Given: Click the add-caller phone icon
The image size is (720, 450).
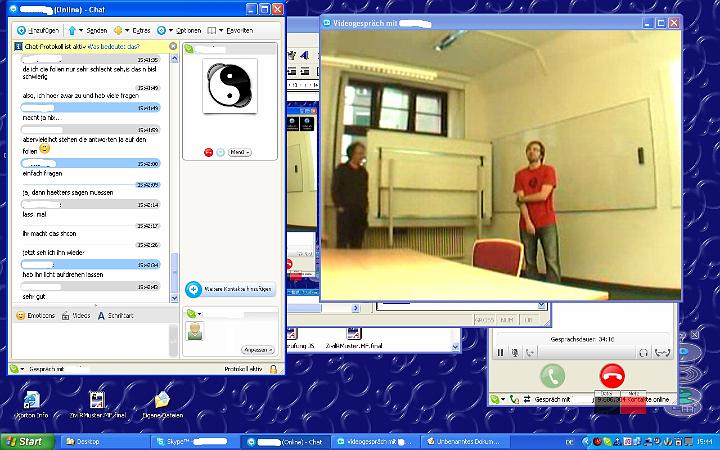Looking at the screenshot, I should [530, 353].
